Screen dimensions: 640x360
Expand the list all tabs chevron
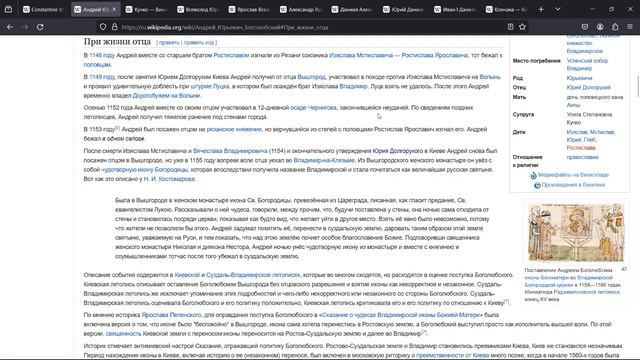pos(558,9)
